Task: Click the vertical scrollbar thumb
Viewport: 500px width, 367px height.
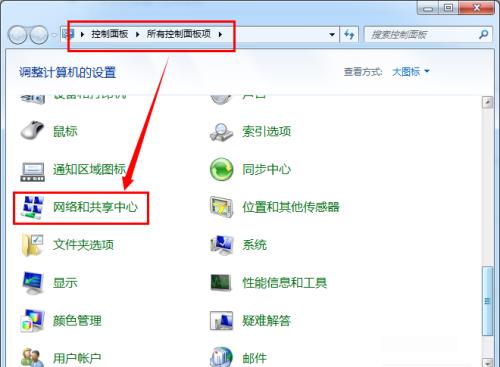Action: click(x=487, y=301)
